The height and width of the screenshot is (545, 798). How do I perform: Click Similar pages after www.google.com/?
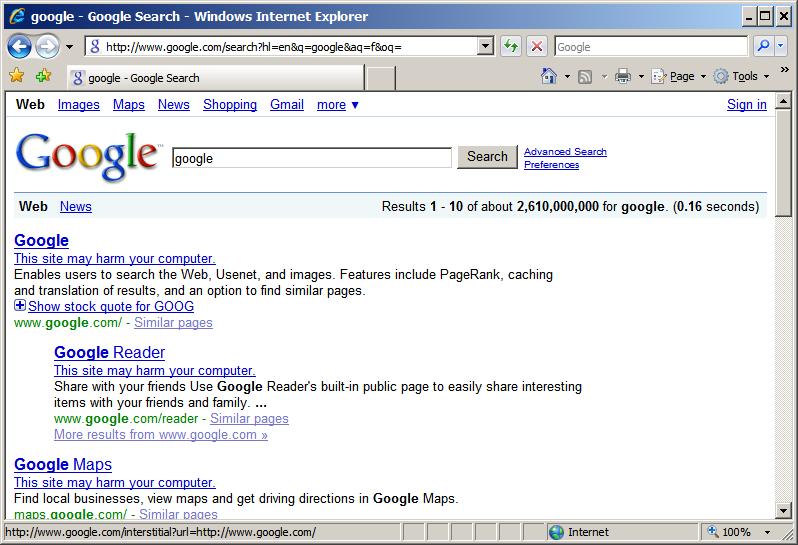173,323
